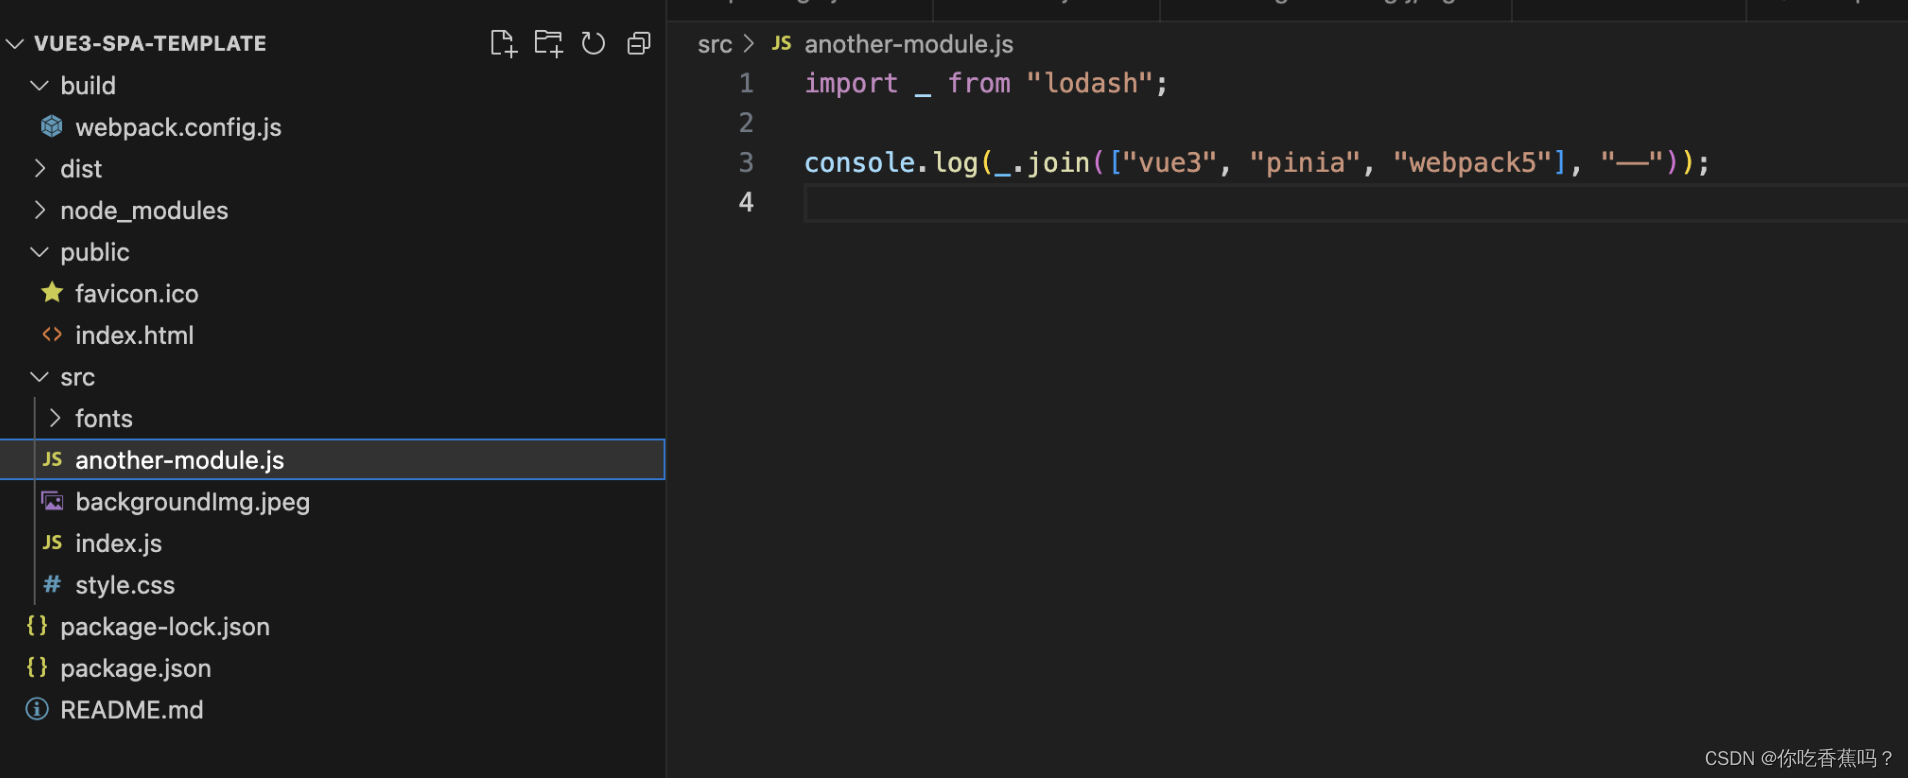
Task: Collapse the build folder chevron
Action: pyautogui.click(x=39, y=85)
